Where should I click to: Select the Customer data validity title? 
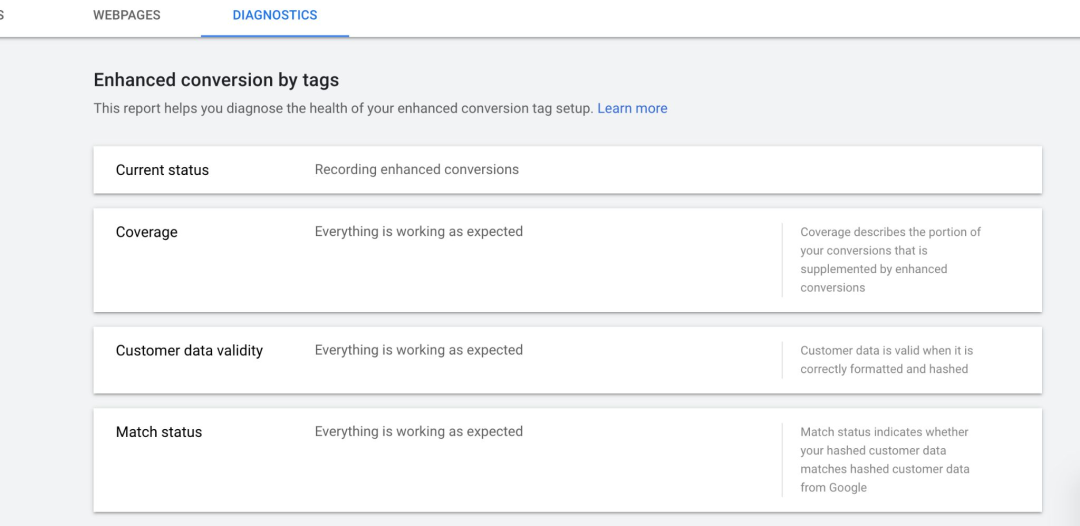tap(189, 351)
